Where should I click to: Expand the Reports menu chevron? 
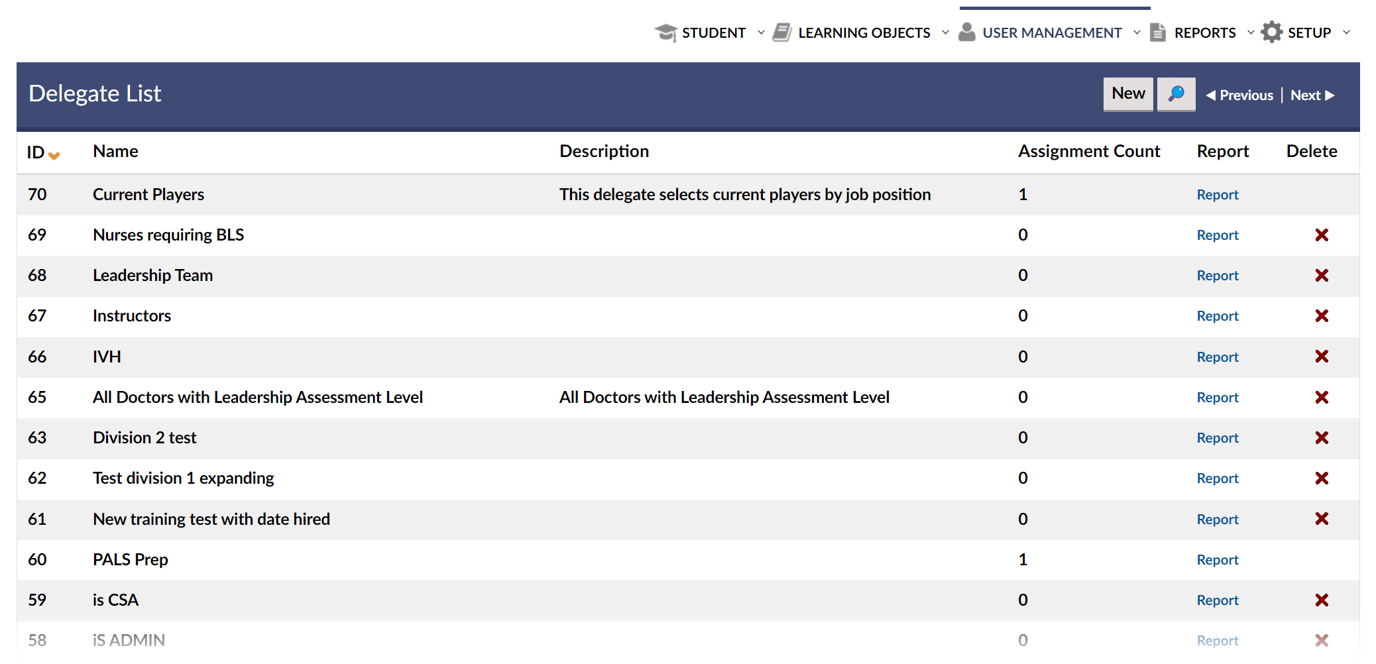point(1250,33)
